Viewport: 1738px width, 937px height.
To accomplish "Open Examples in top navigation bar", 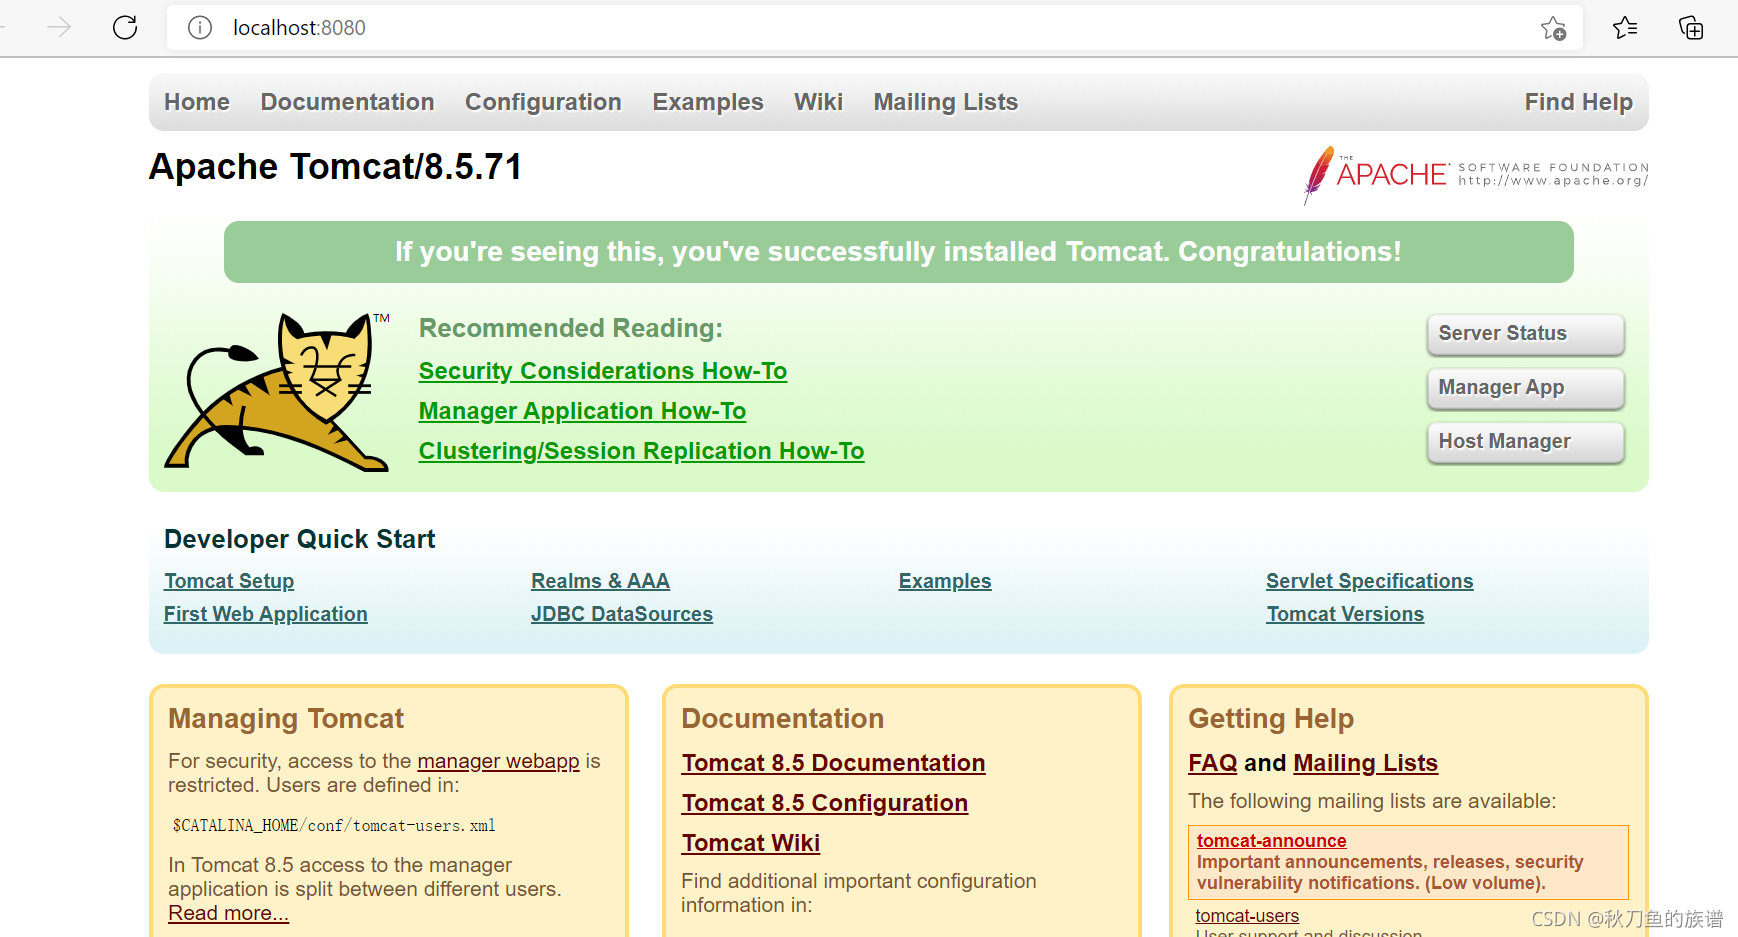I will click(x=708, y=102).
